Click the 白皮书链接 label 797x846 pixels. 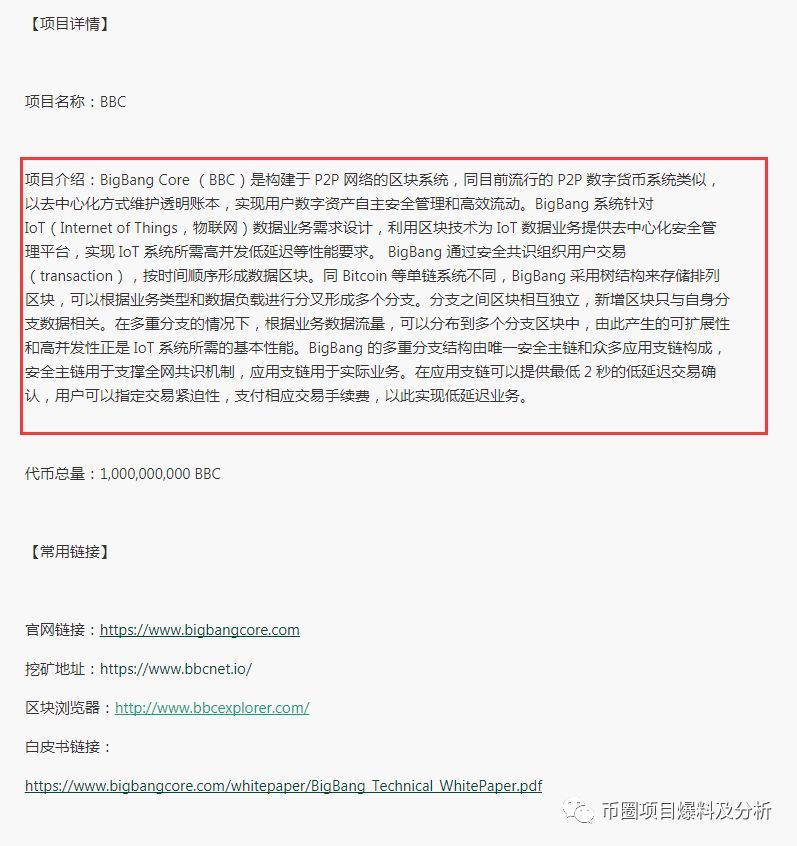click(67, 747)
